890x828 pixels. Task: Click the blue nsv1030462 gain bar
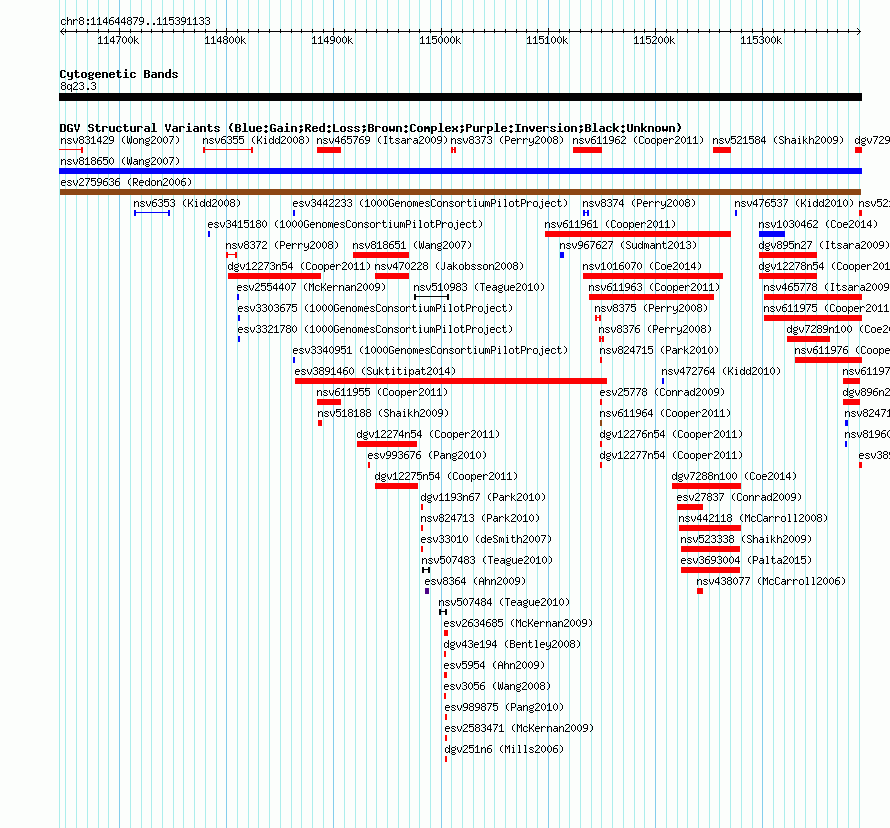[771, 234]
